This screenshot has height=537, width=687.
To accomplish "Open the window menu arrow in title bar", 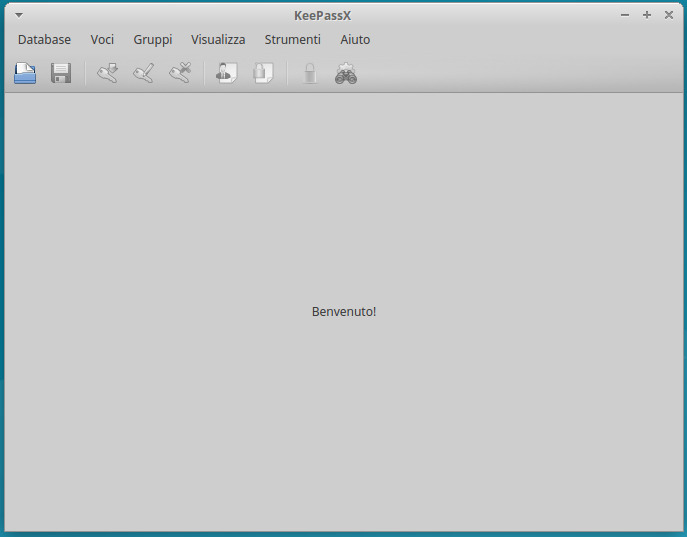I will click(19, 15).
